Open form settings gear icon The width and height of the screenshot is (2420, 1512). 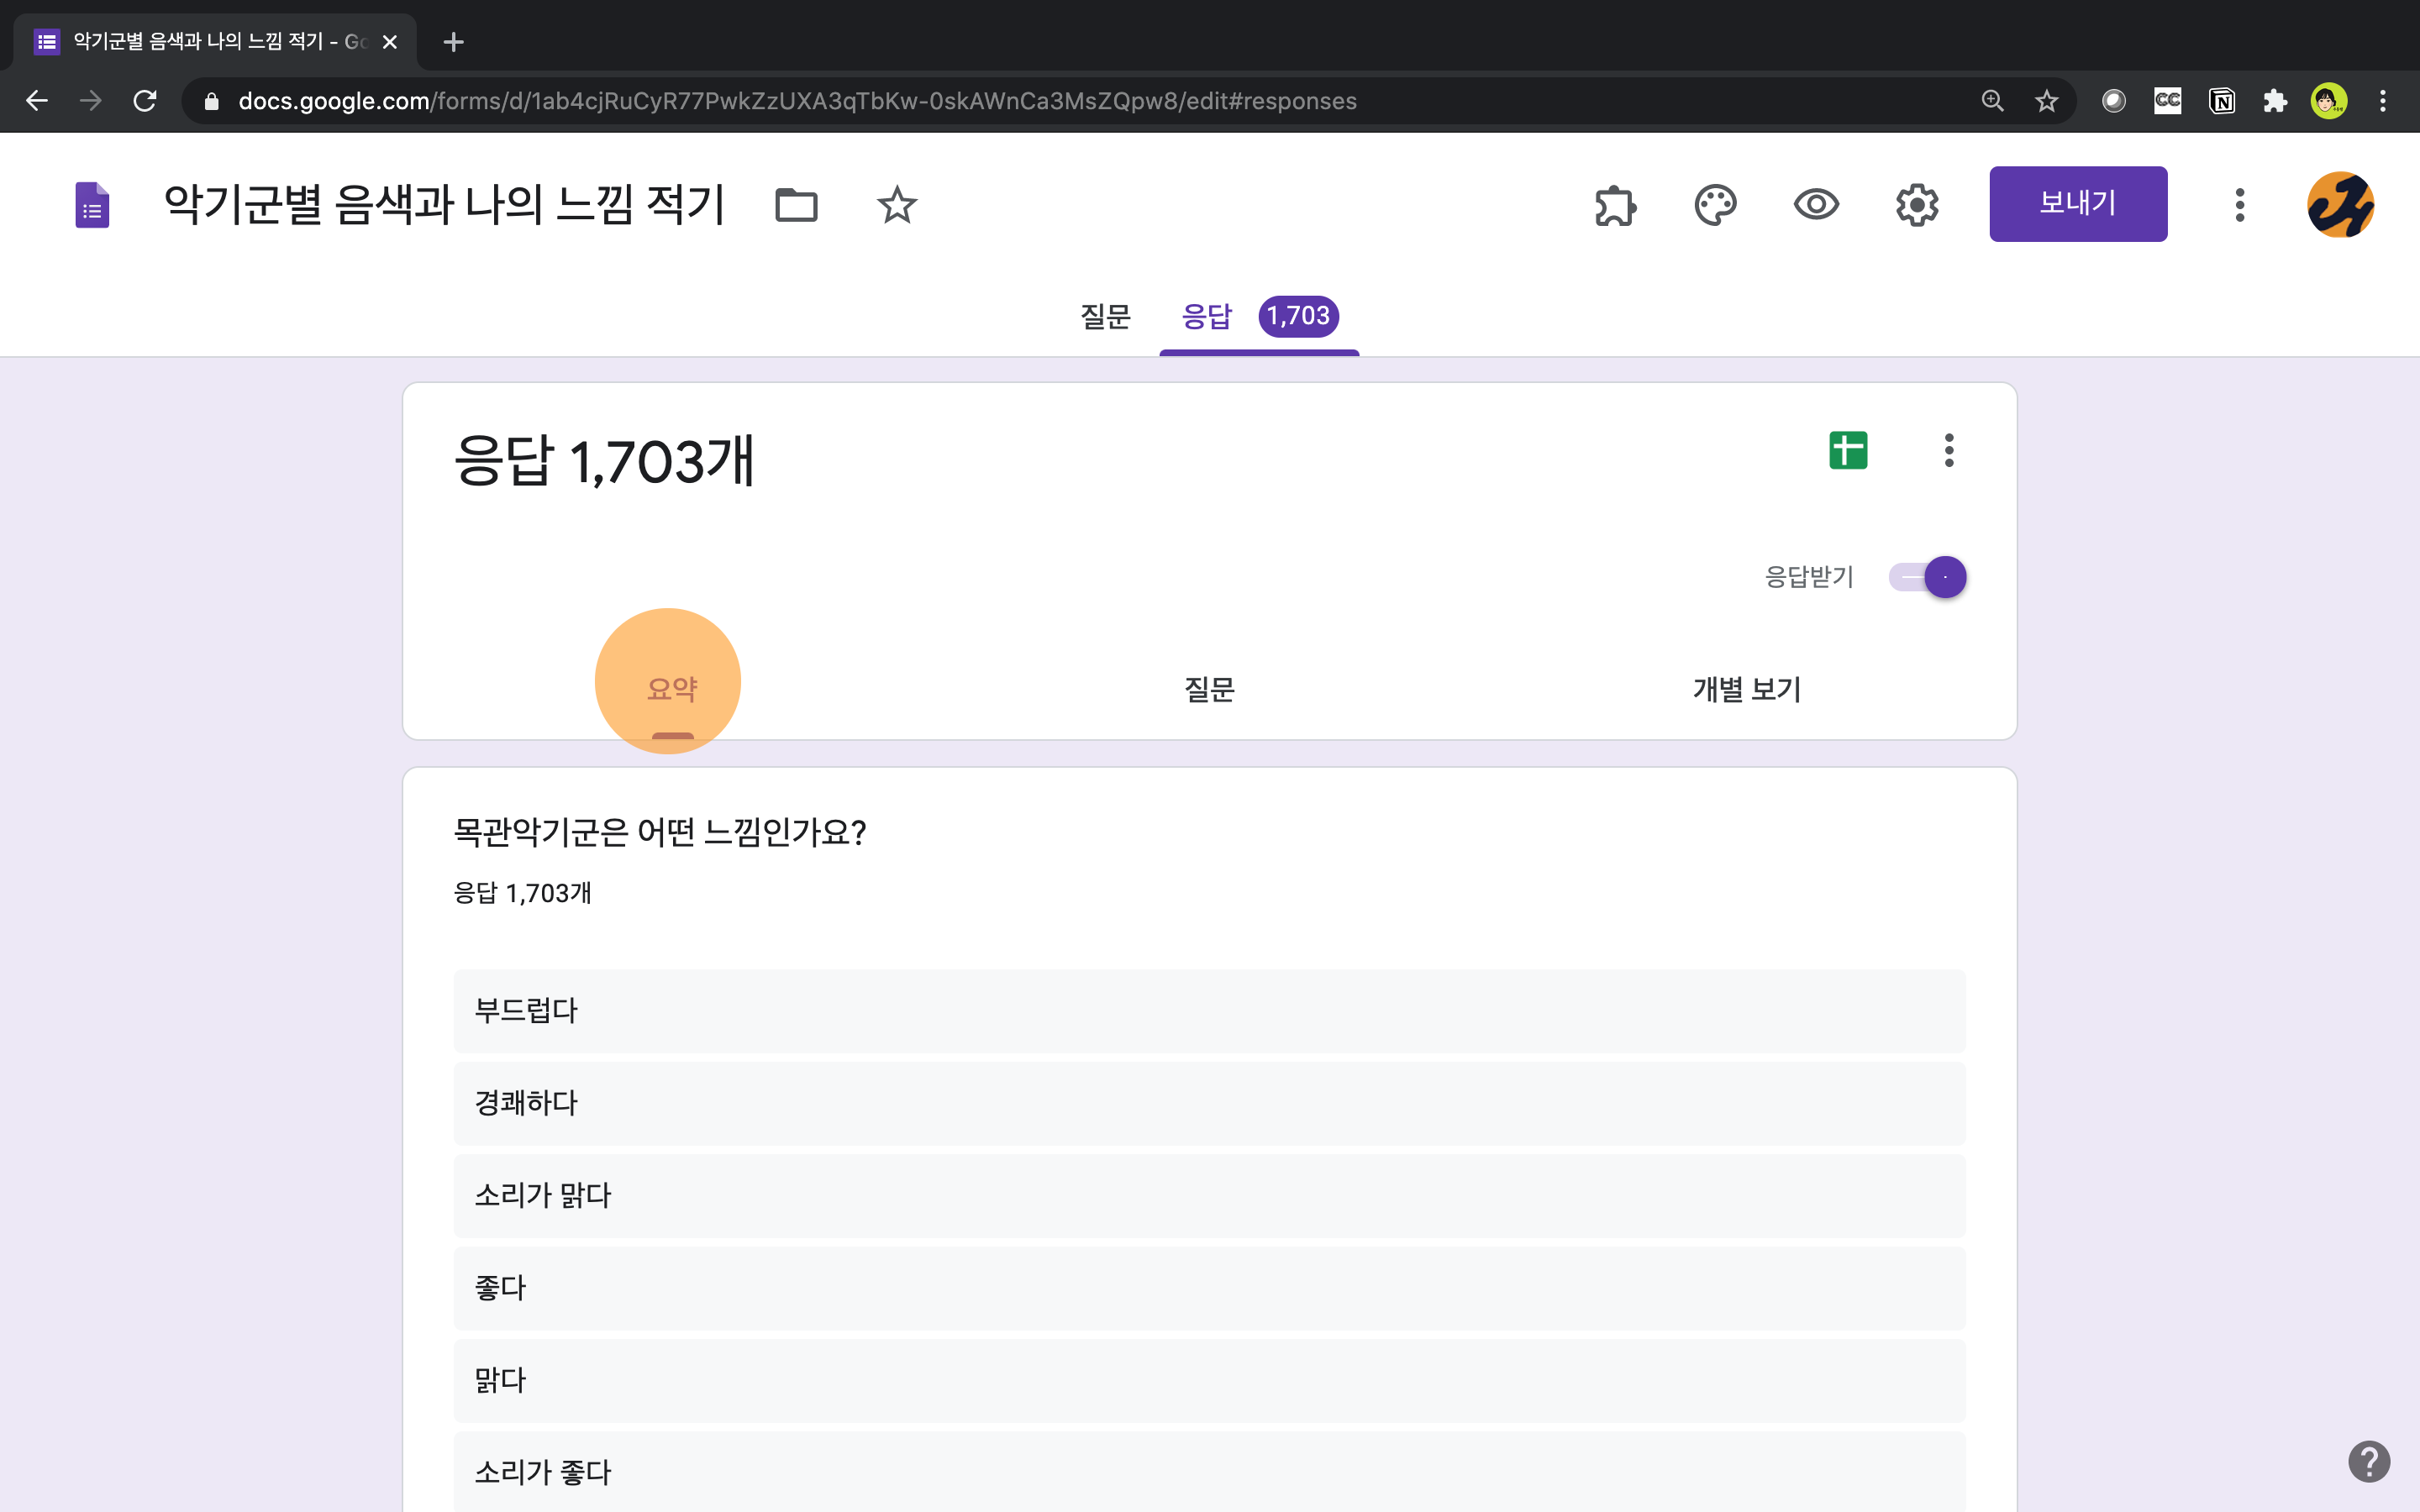click(1916, 205)
